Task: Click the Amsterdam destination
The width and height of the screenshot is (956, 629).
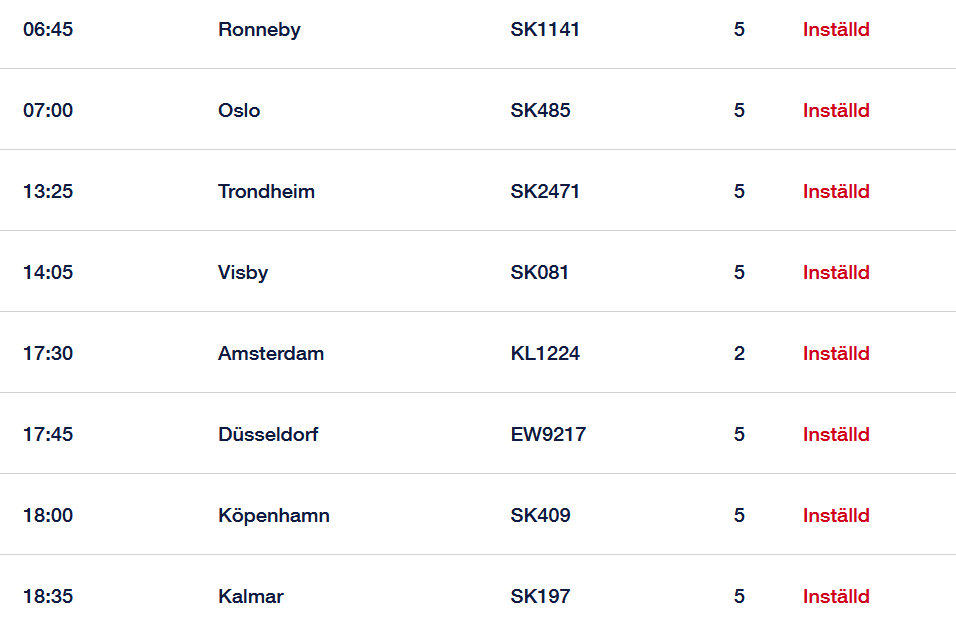Action: (x=271, y=354)
